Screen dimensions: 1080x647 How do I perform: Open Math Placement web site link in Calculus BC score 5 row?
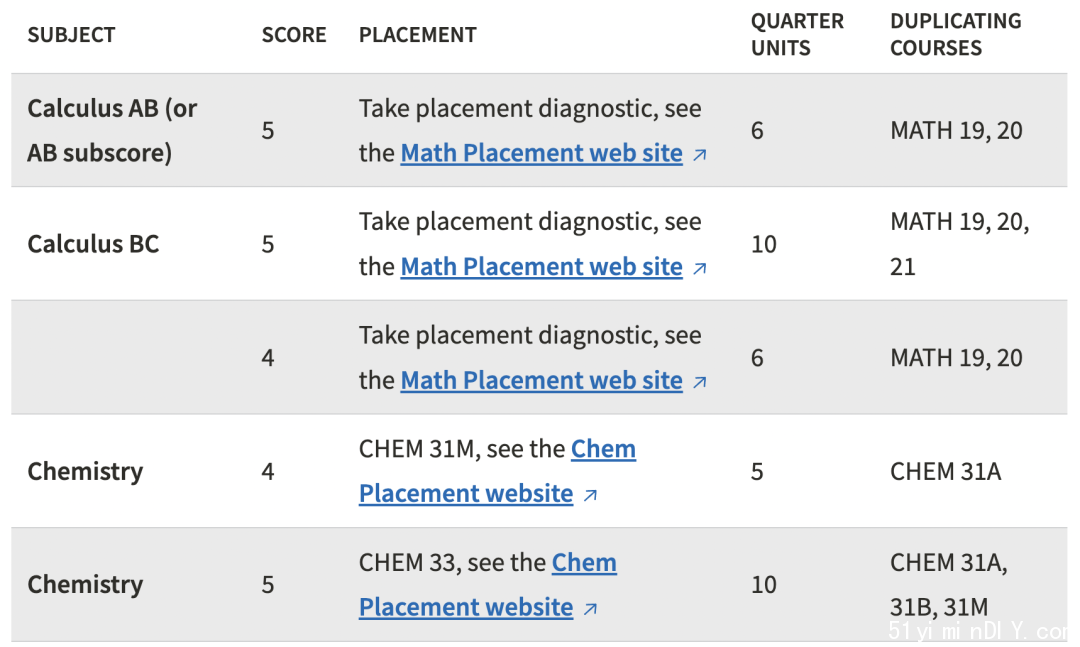[x=541, y=267]
